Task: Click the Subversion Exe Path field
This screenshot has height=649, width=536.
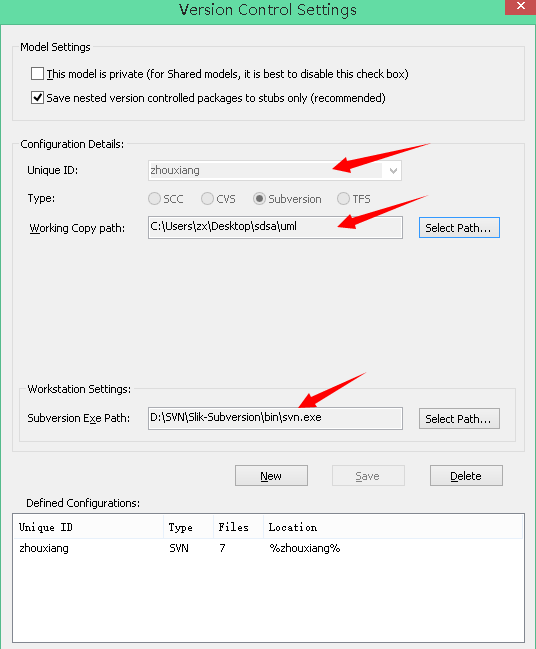Action: (x=275, y=418)
